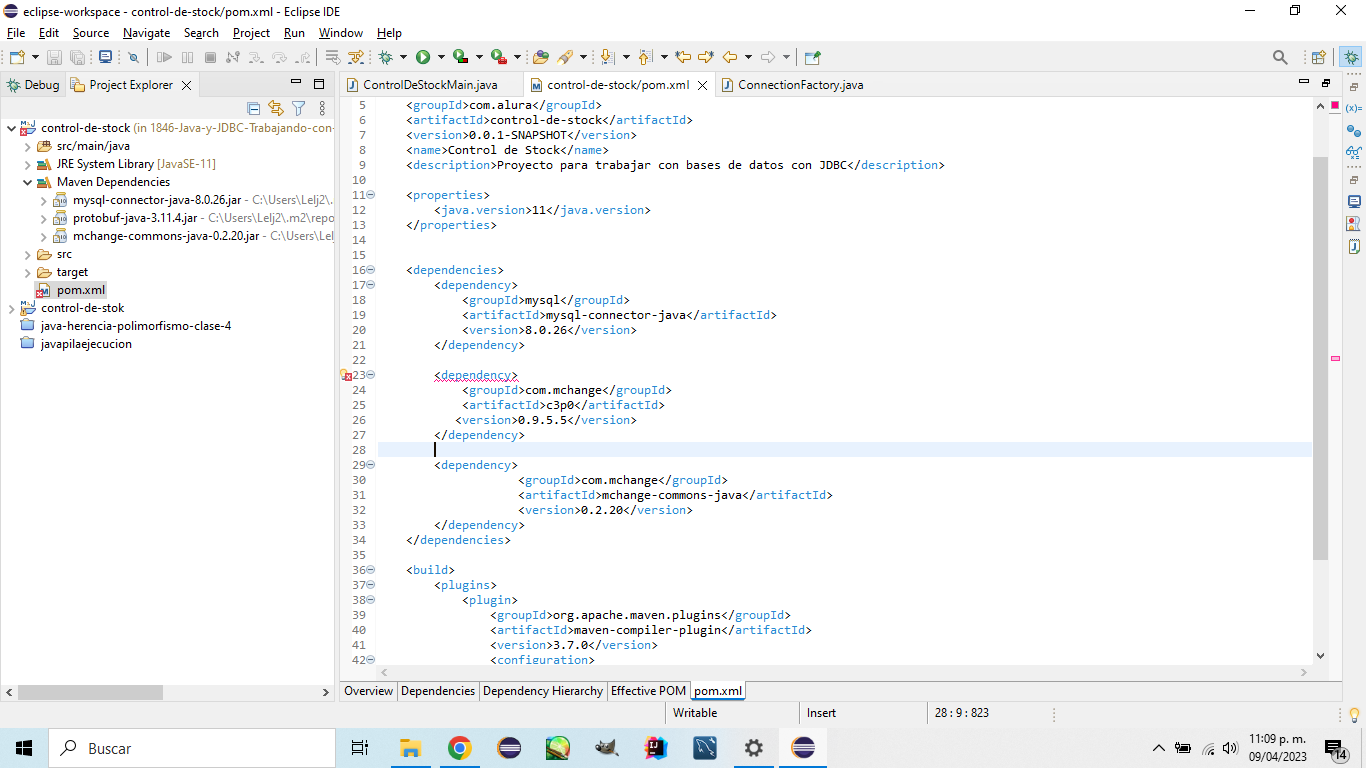This screenshot has width=1366, height=768.
Task: Click the Project Explorer filter funnel icon
Action: (298, 108)
